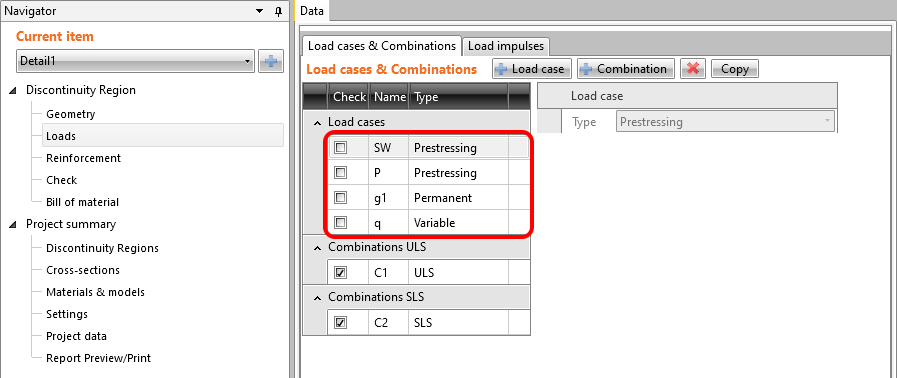
Task: Click the red X delete icon
Action: pos(693,69)
